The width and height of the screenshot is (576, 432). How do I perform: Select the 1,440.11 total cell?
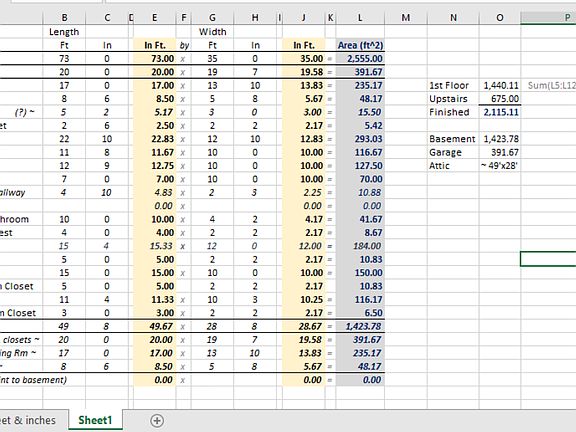tap(500, 86)
